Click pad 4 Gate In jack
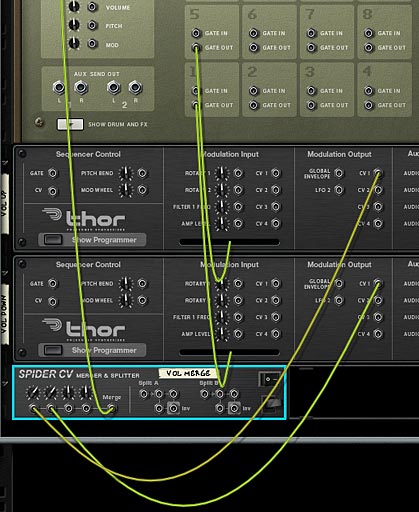The height and width of the screenshot is (512, 419). tap(368, 90)
